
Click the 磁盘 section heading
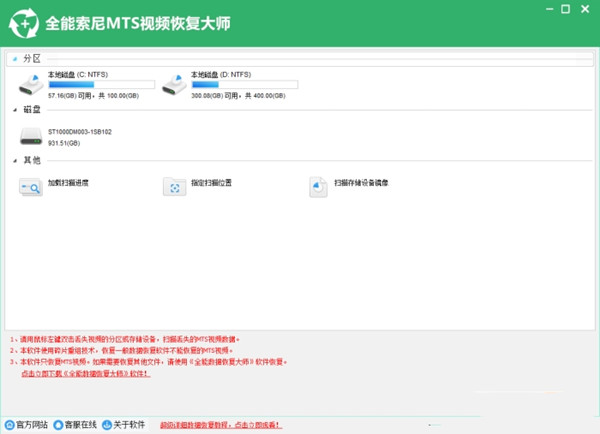(x=32, y=109)
